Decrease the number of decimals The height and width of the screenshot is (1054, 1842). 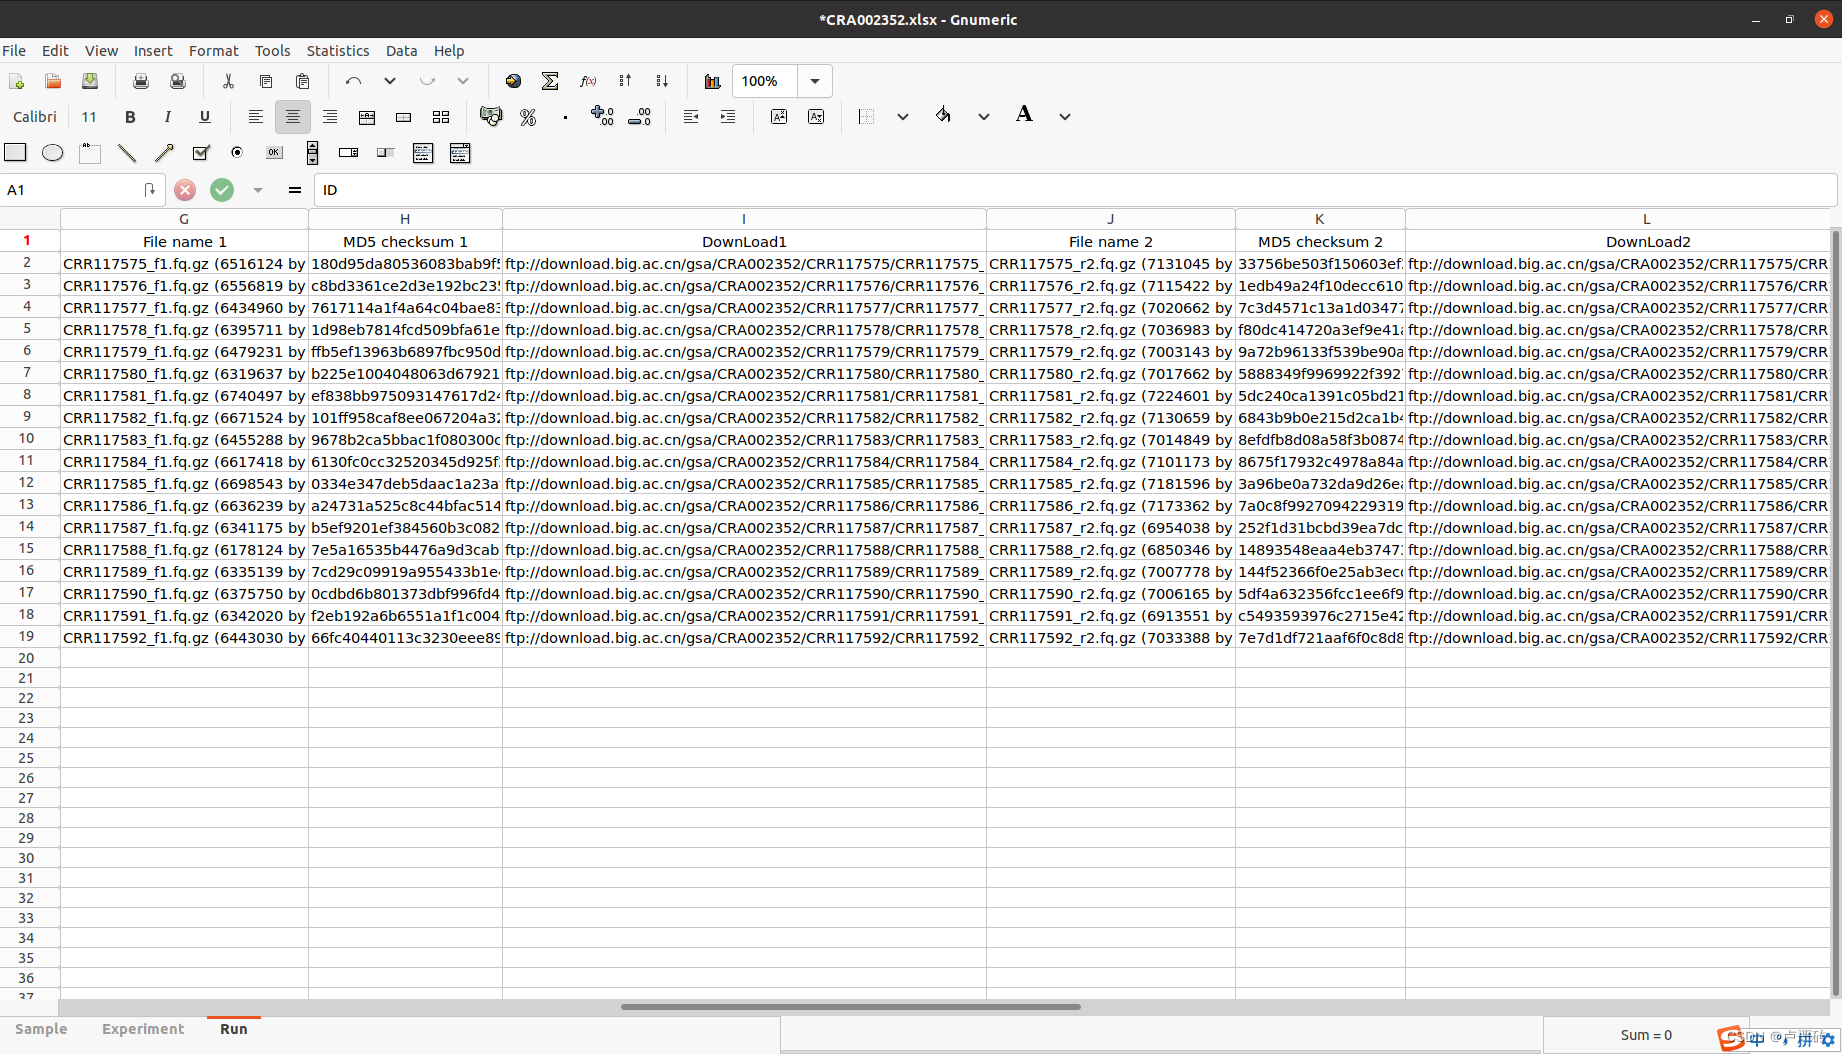tap(640, 117)
